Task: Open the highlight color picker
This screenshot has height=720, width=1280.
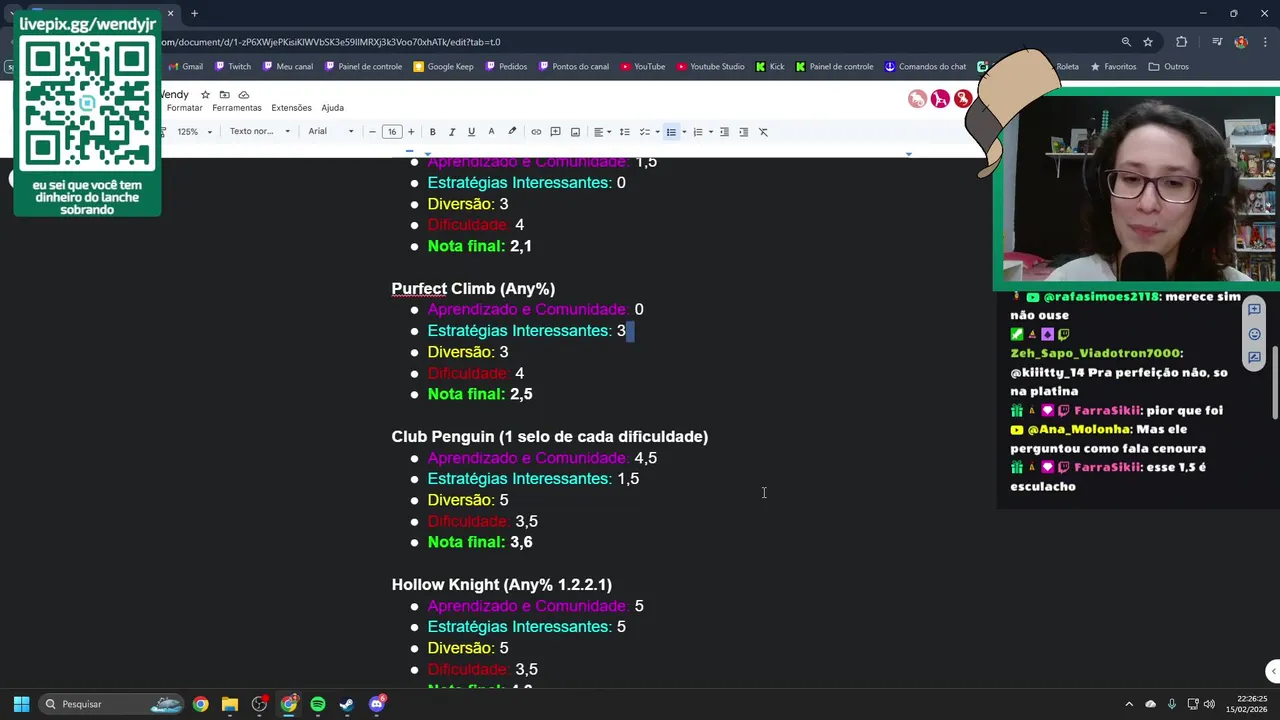Action: tap(512, 132)
